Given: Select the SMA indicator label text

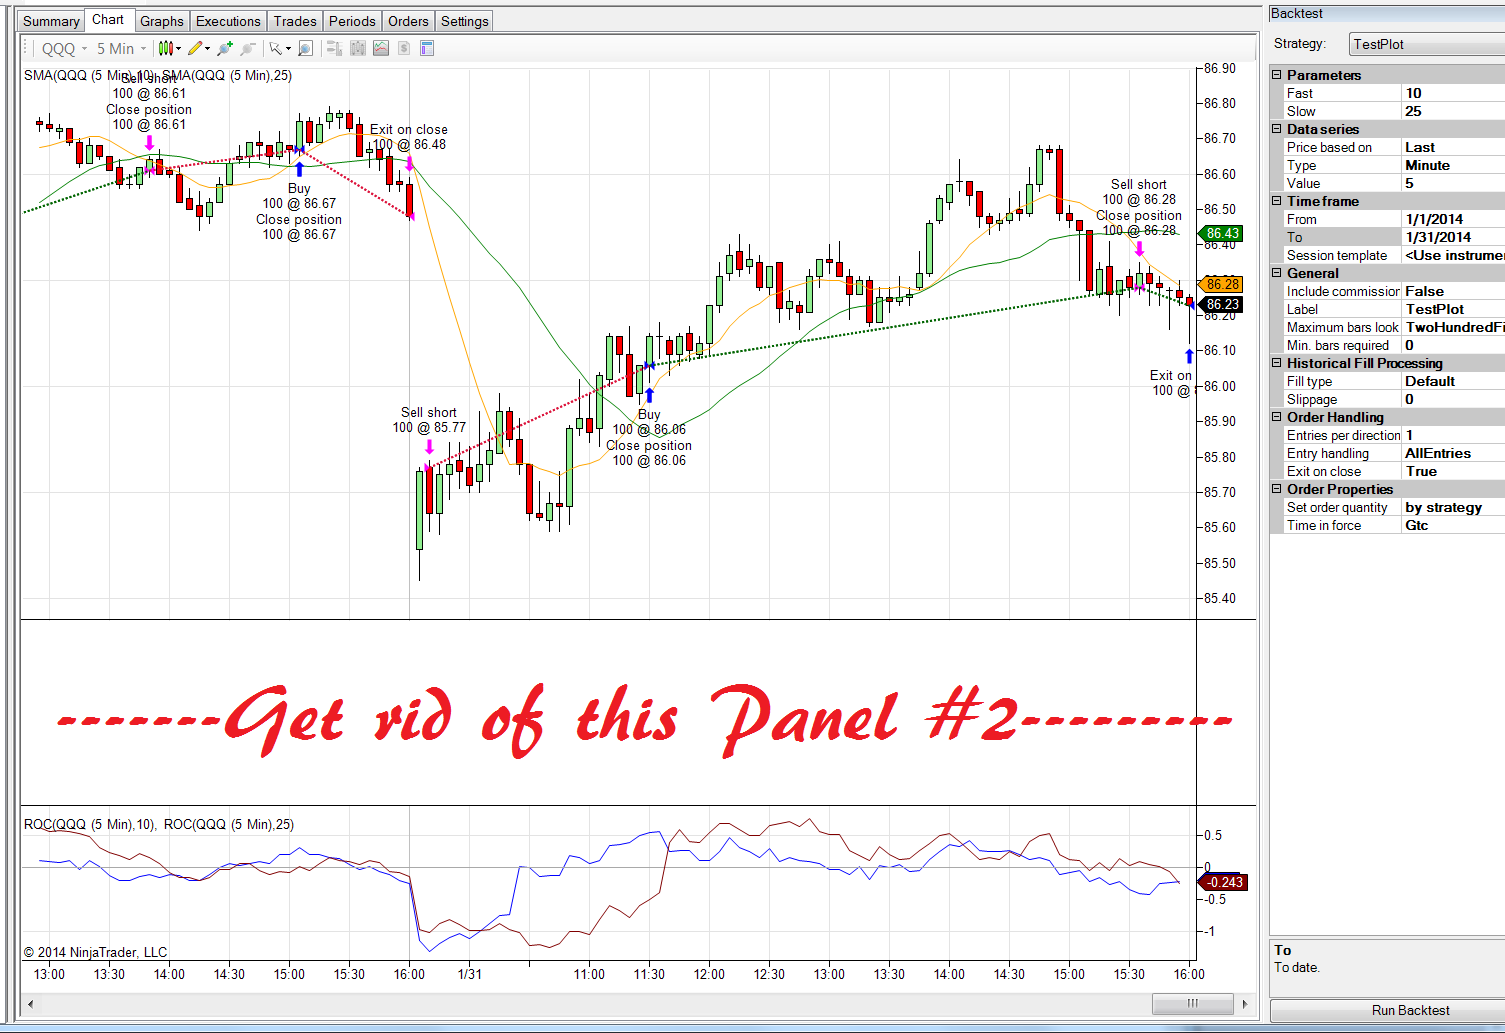Looking at the screenshot, I should pyautogui.click(x=158, y=75).
